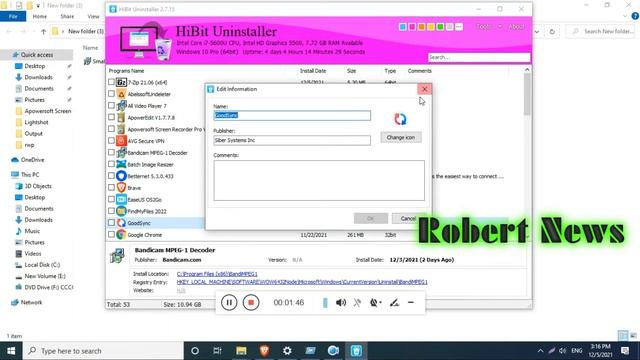
Task: Check the Brave checkbox
Action: [x=111, y=188]
